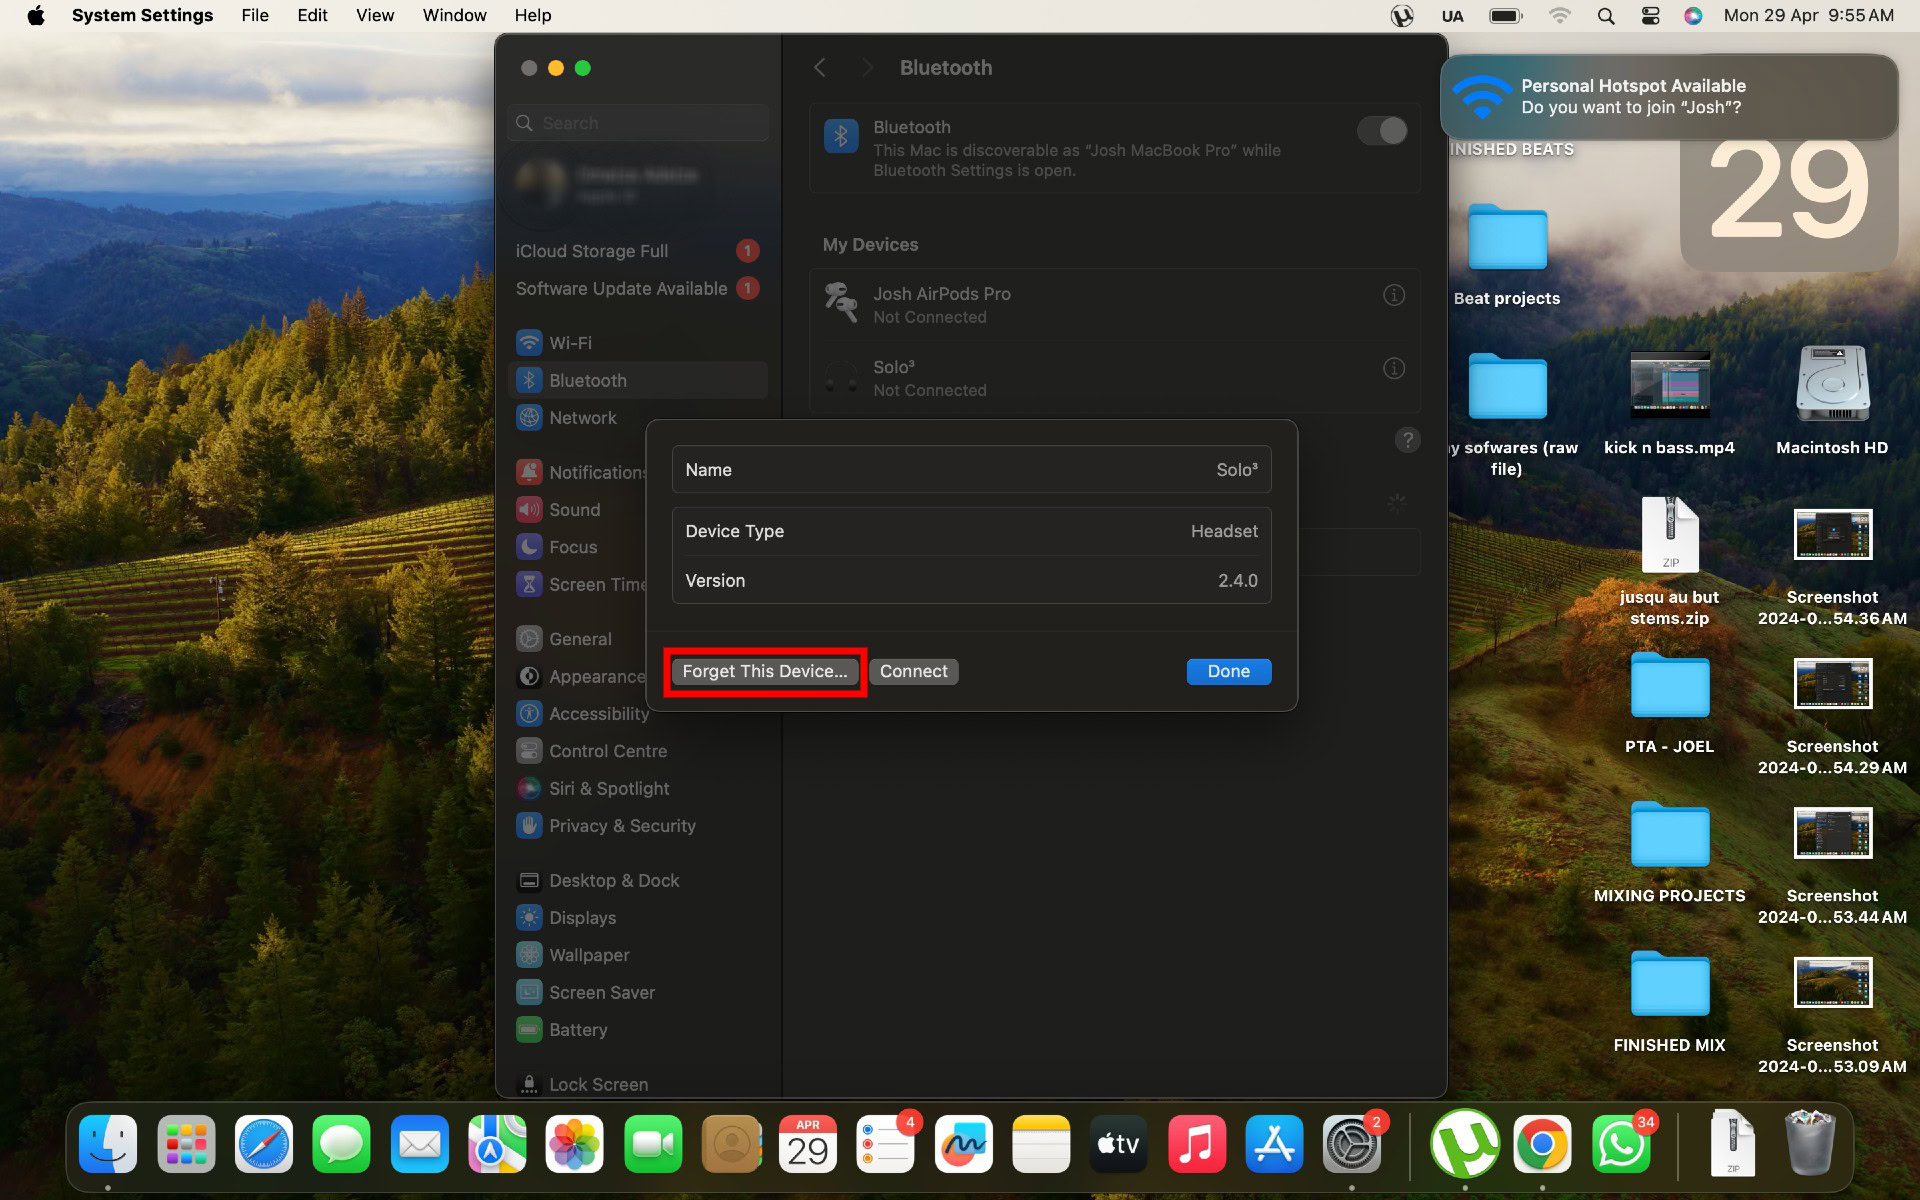This screenshot has width=1920, height=1200.
Task: Expand Josh AirPods Pro device info
Action: (x=1393, y=294)
